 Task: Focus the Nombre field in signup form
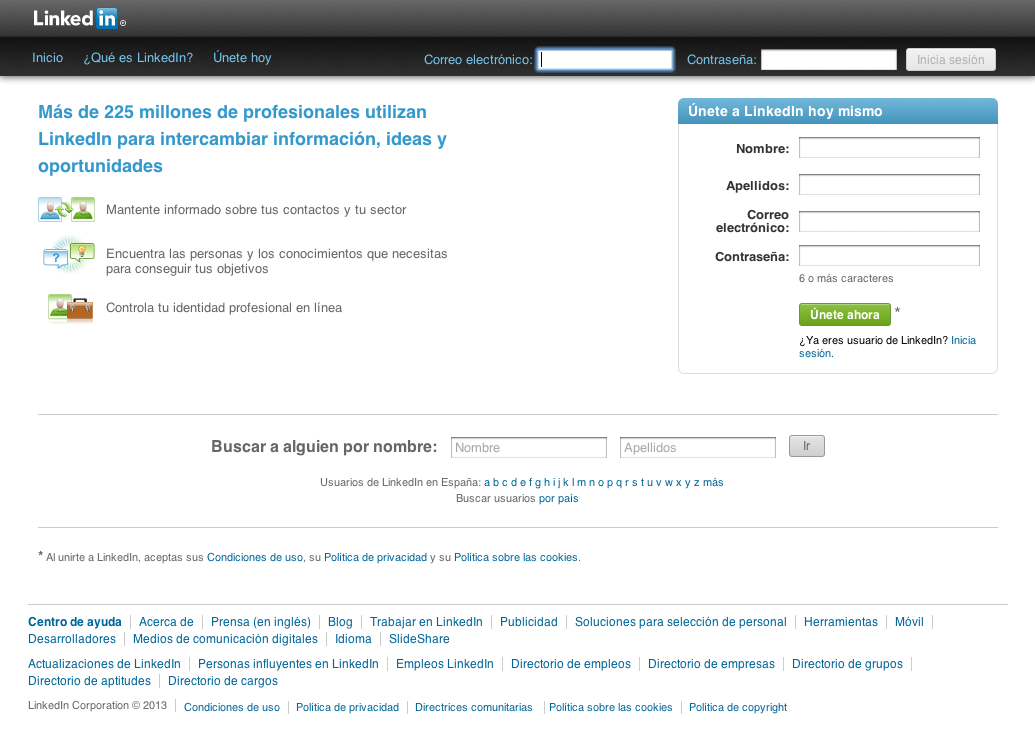888,148
